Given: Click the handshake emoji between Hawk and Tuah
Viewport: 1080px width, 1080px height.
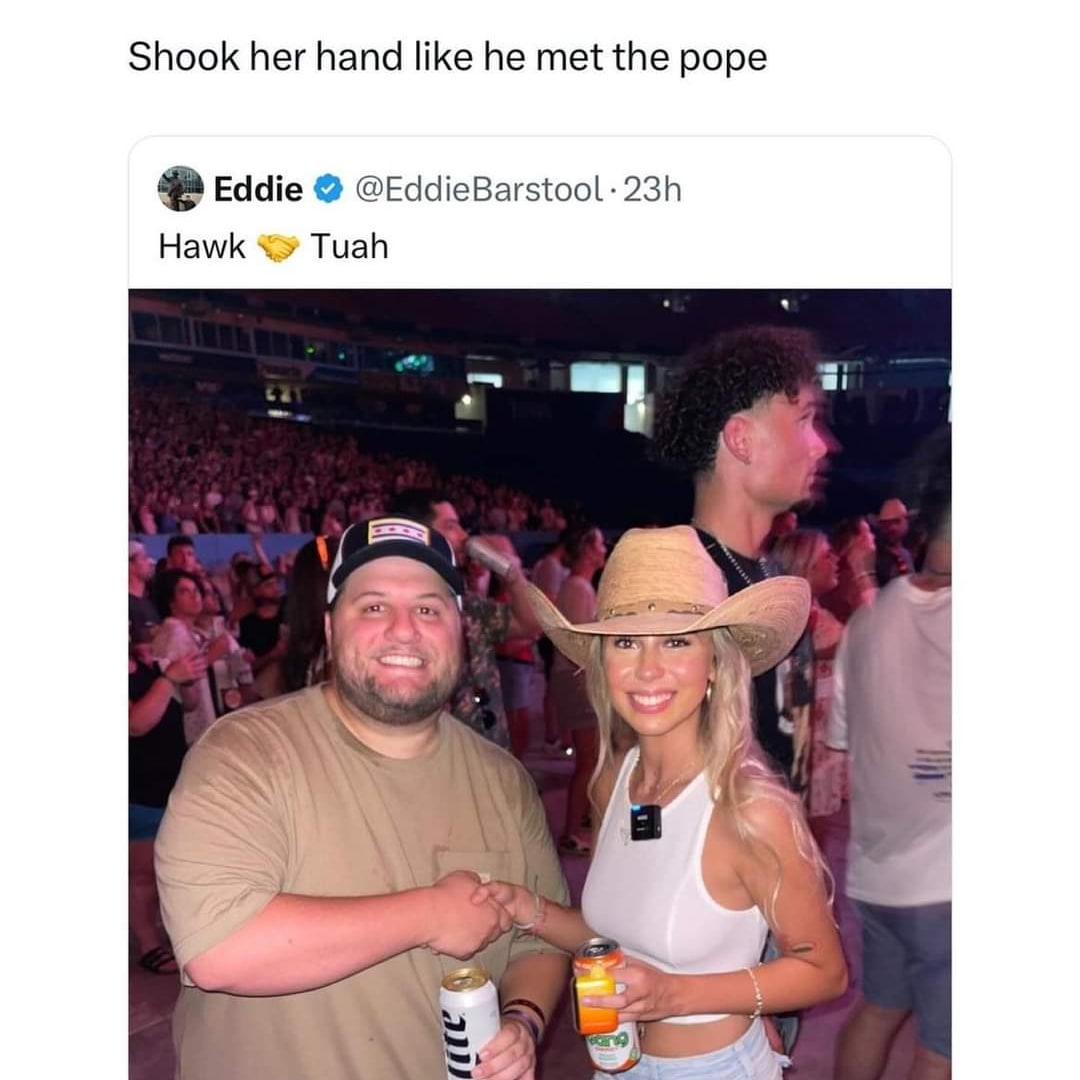Looking at the screenshot, I should tap(278, 247).
